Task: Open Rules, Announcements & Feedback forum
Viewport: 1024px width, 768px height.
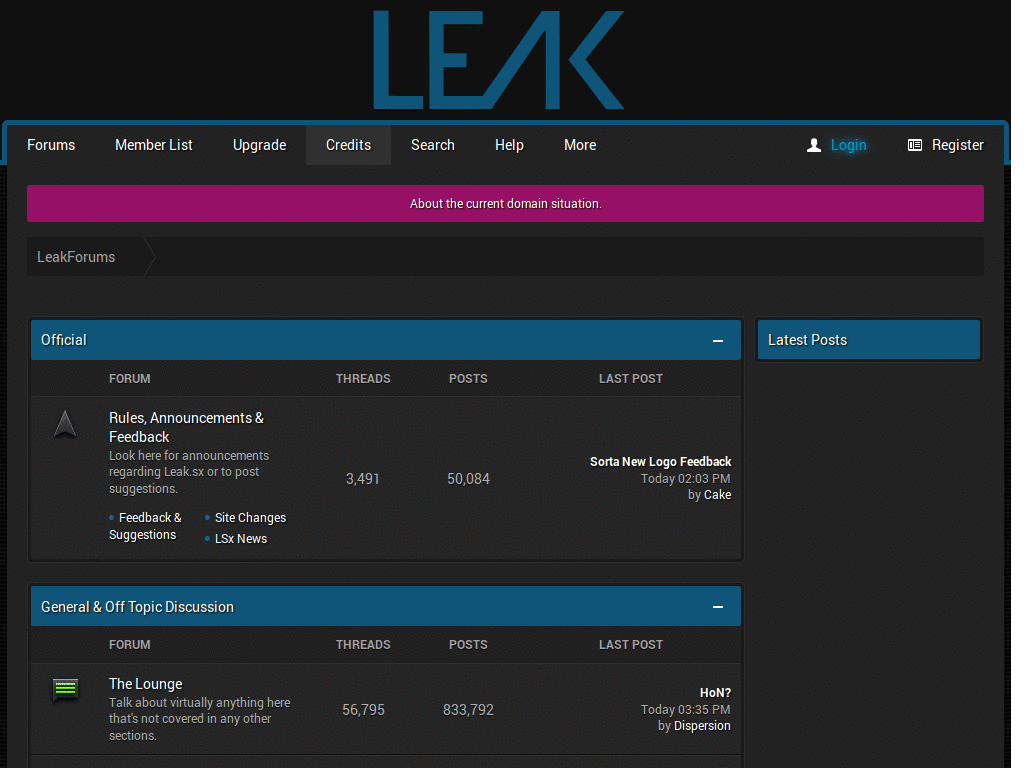Action: [186, 427]
